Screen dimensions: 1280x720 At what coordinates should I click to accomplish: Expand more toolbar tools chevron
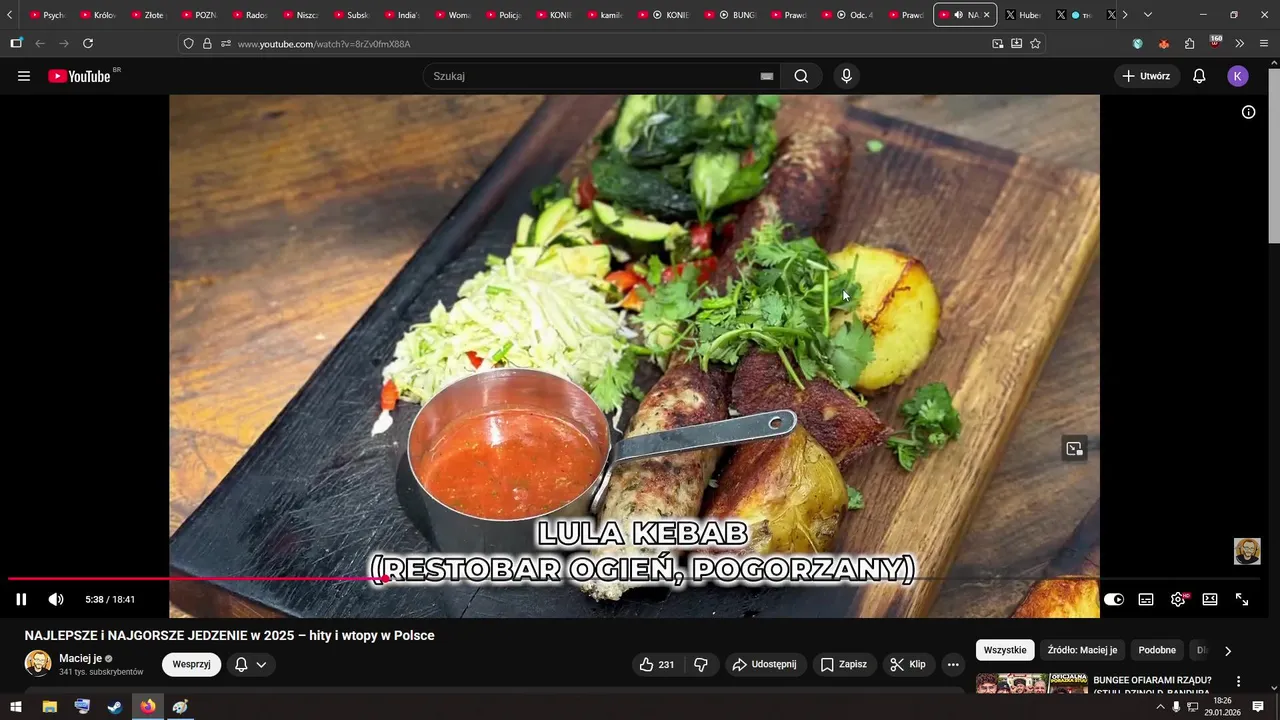(1239, 44)
